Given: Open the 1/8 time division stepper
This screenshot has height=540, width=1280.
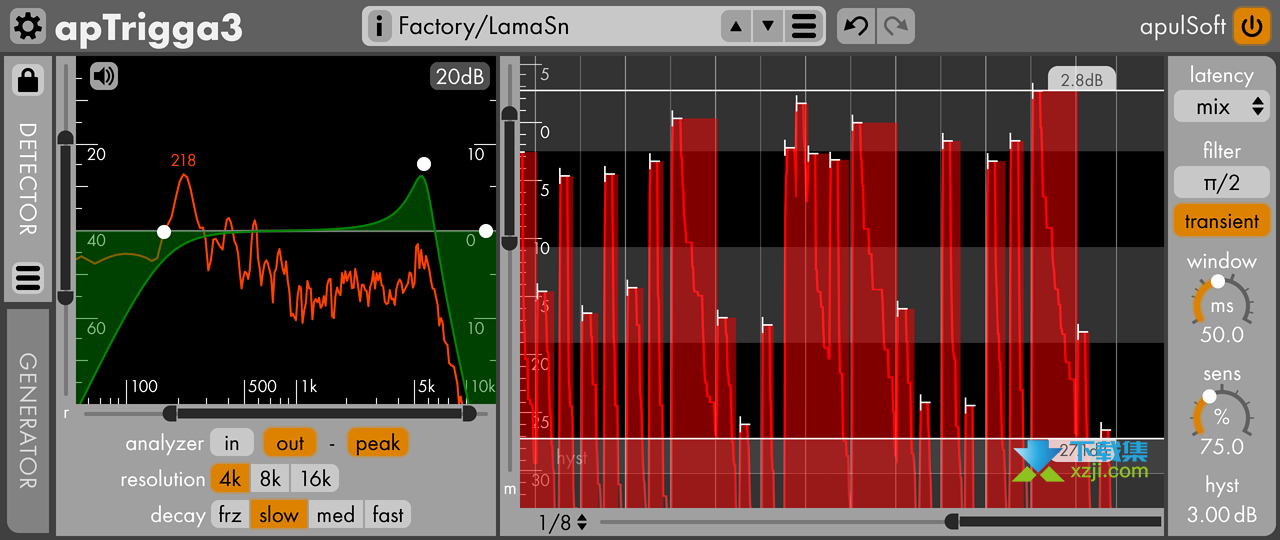Looking at the screenshot, I should coord(563,522).
